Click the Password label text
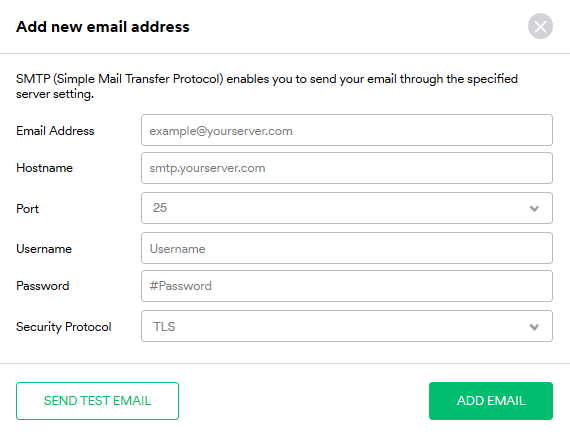The width and height of the screenshot is (570, 435). [x=43, y=286]
